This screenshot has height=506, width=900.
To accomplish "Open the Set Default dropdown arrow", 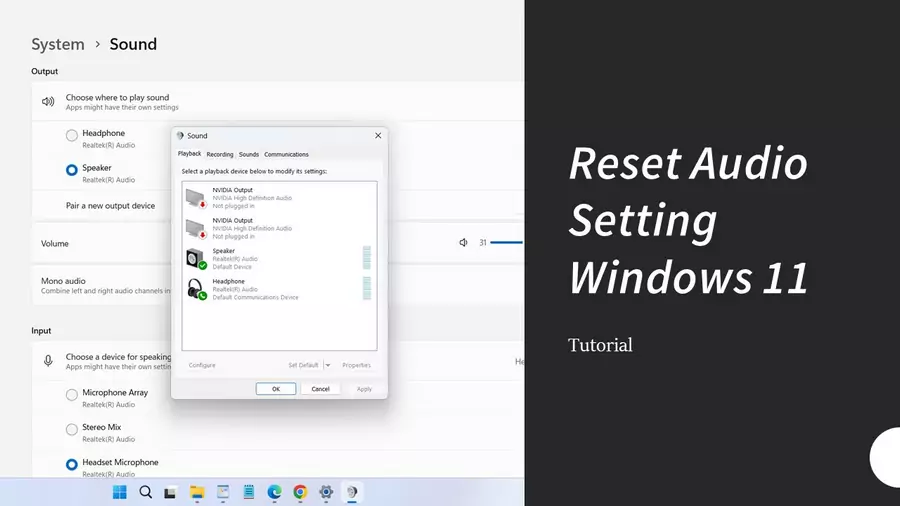I will (x=328, y=365).
